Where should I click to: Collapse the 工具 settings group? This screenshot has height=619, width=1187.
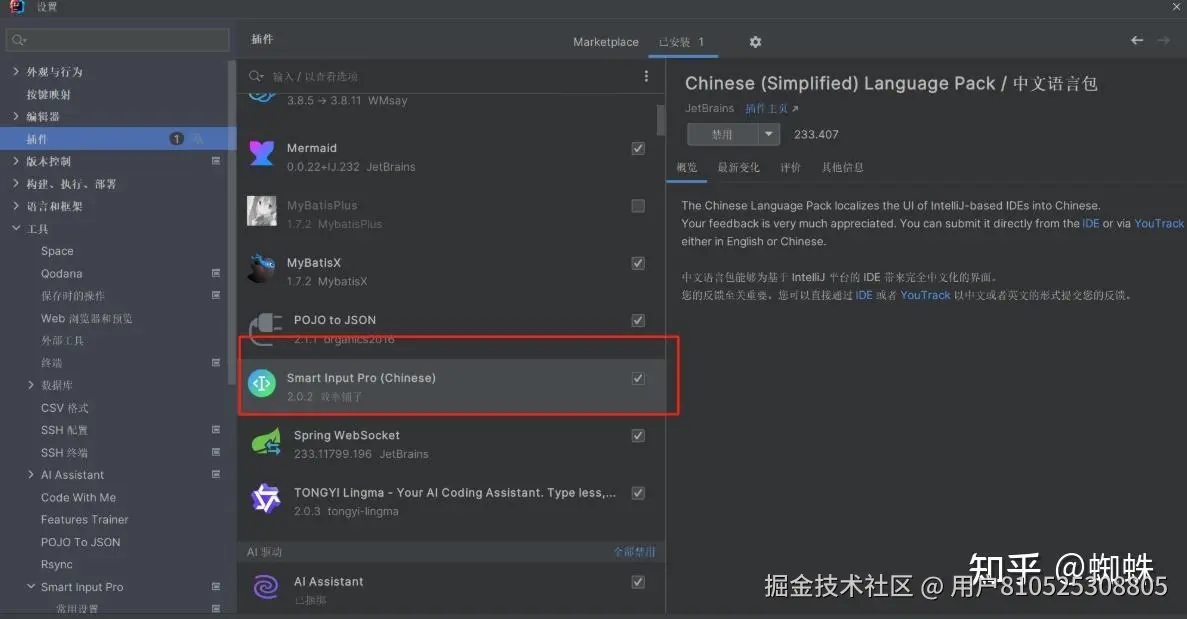tap(16, 228)
